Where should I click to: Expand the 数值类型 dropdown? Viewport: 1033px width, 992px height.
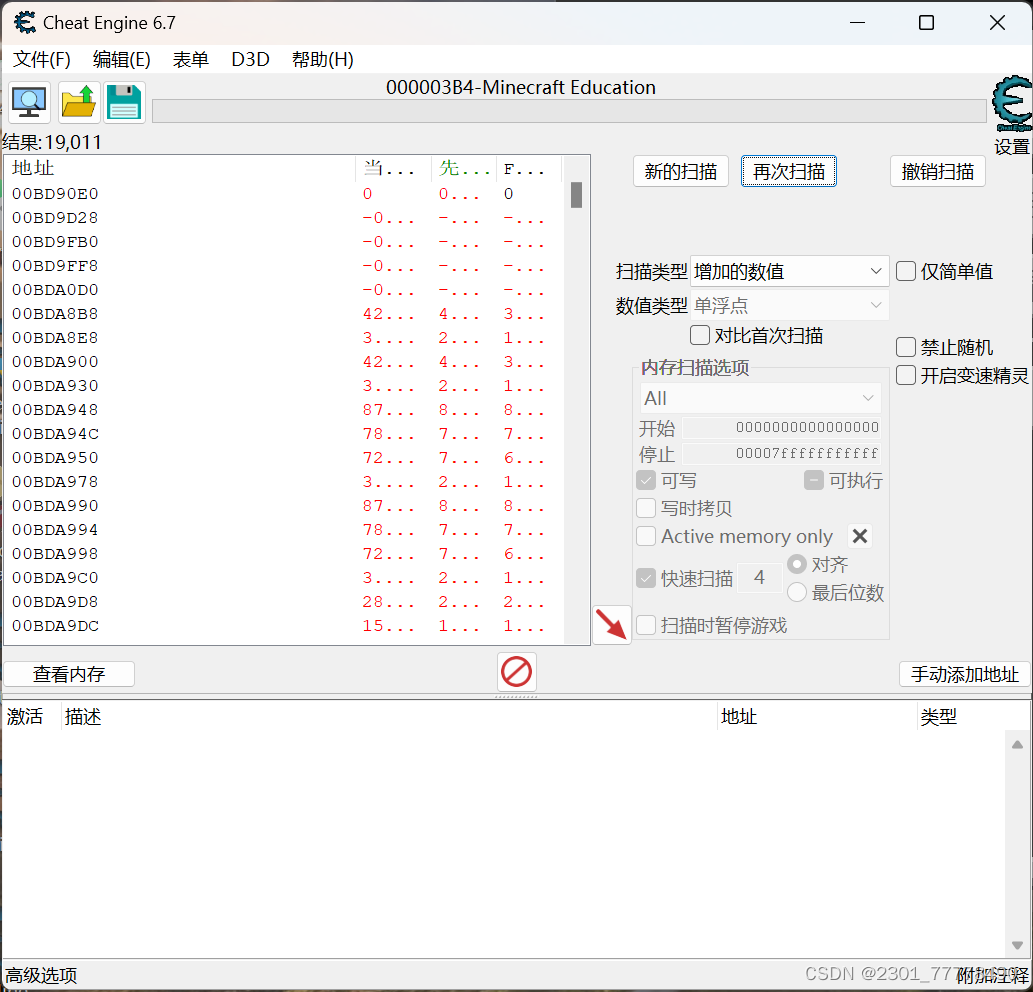coord(789,306)
